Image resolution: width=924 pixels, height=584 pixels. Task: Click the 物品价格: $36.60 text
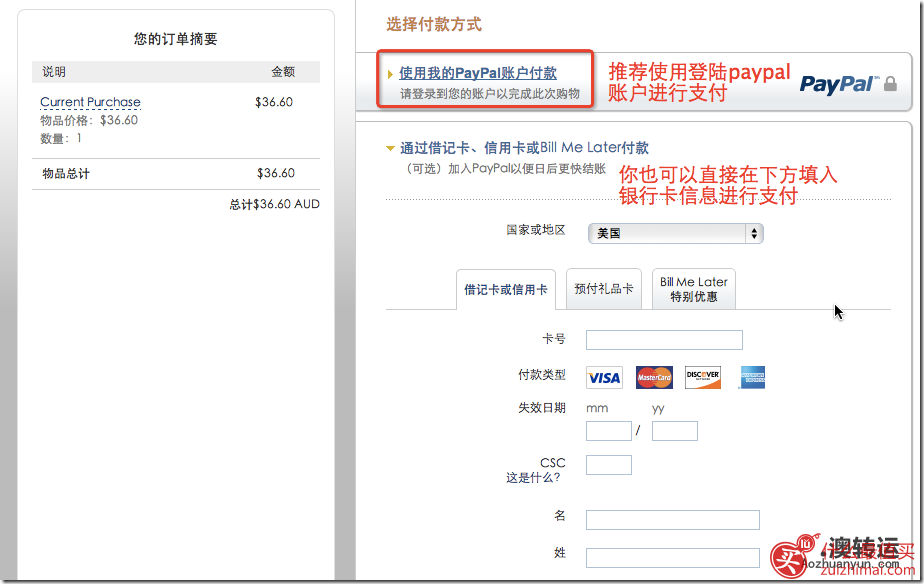[x=89, y=120]
